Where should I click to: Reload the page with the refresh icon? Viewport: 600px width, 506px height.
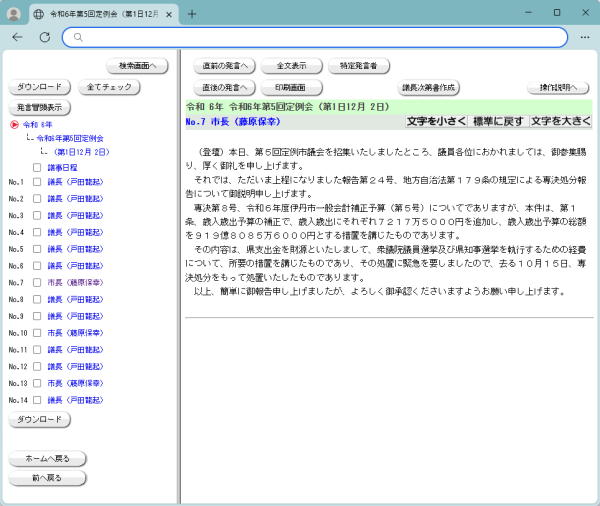(x=45, y=37)
